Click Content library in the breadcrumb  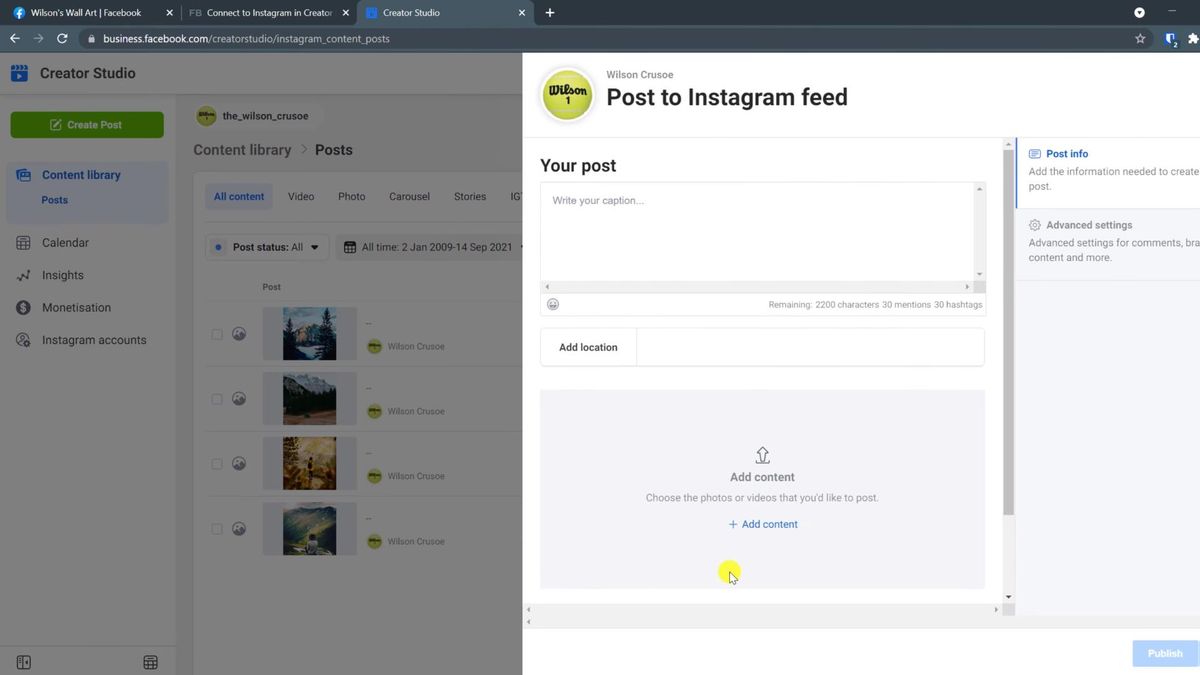pyautogui.click(x=242, y=150)
